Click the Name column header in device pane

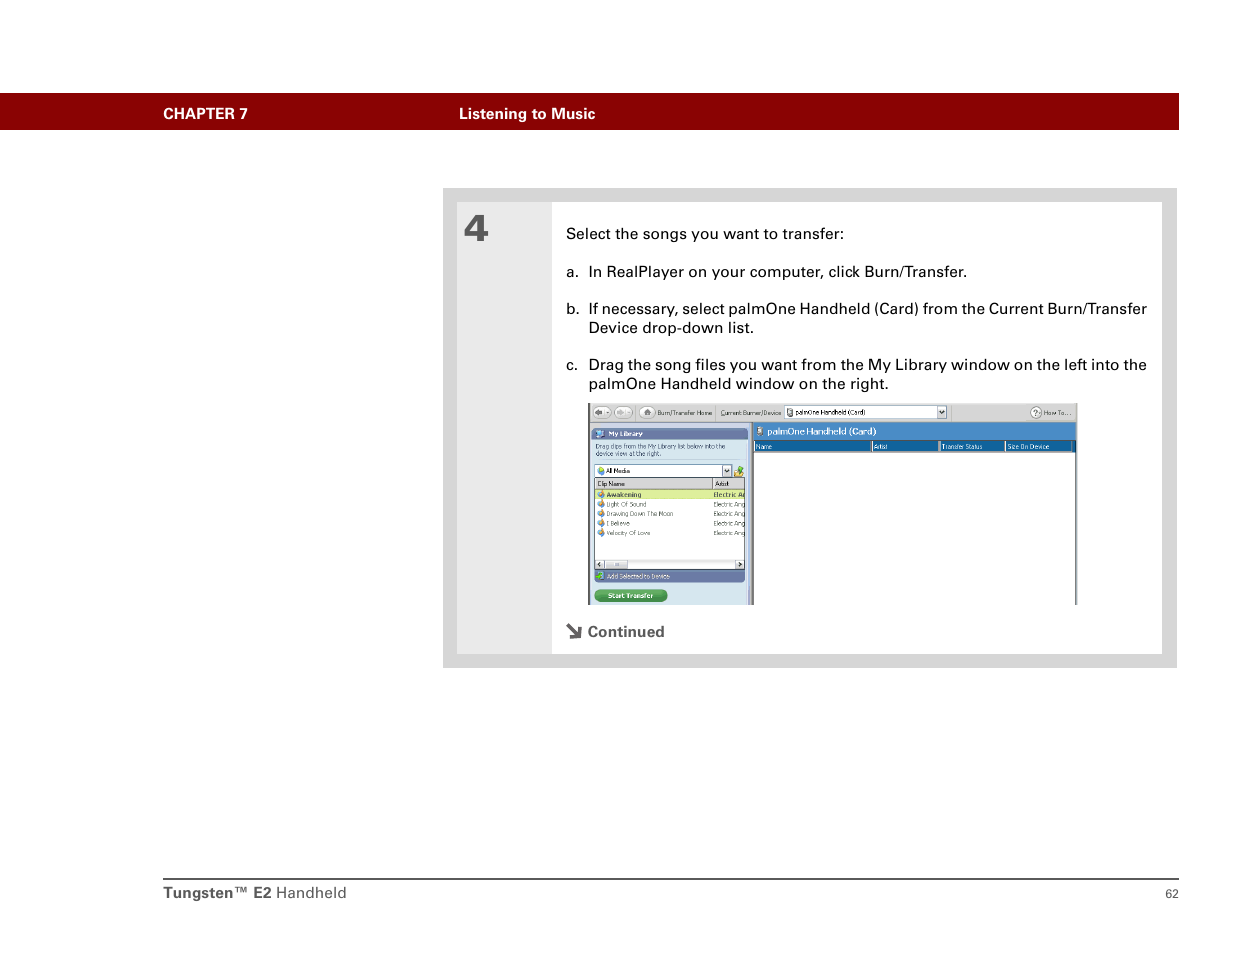[813, 447]
